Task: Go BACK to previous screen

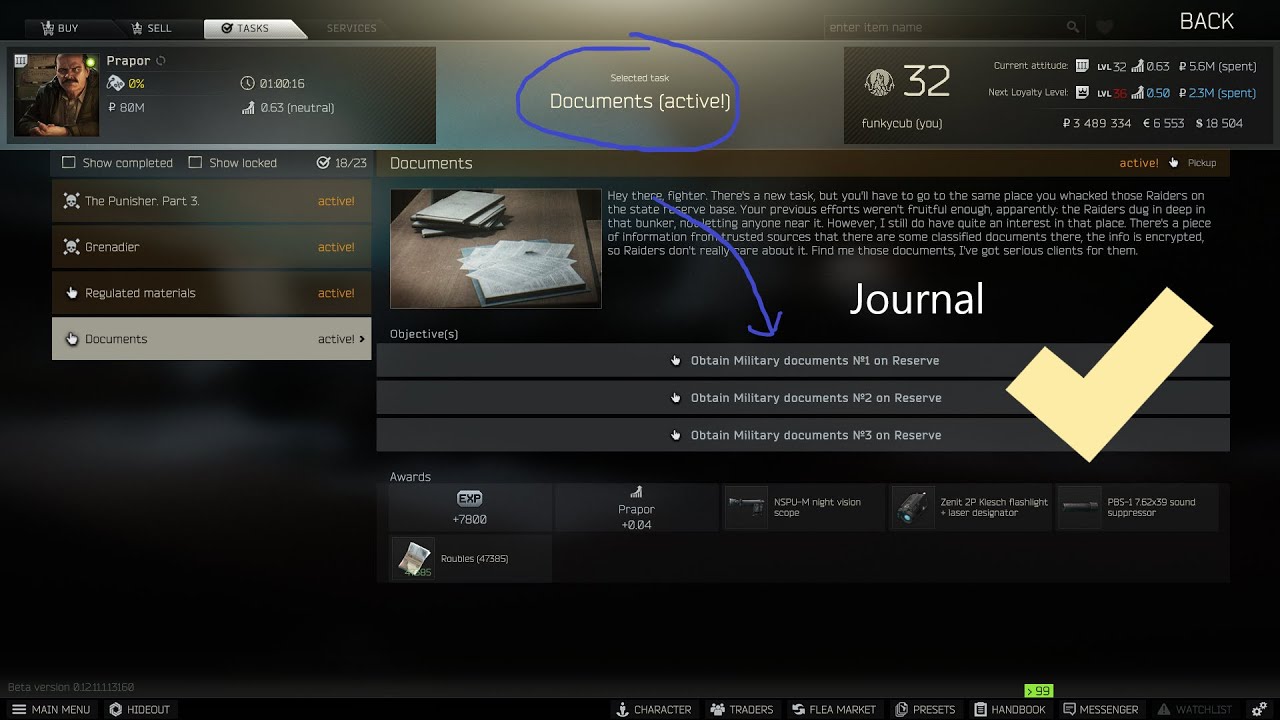Action: tap(1206, 21)
